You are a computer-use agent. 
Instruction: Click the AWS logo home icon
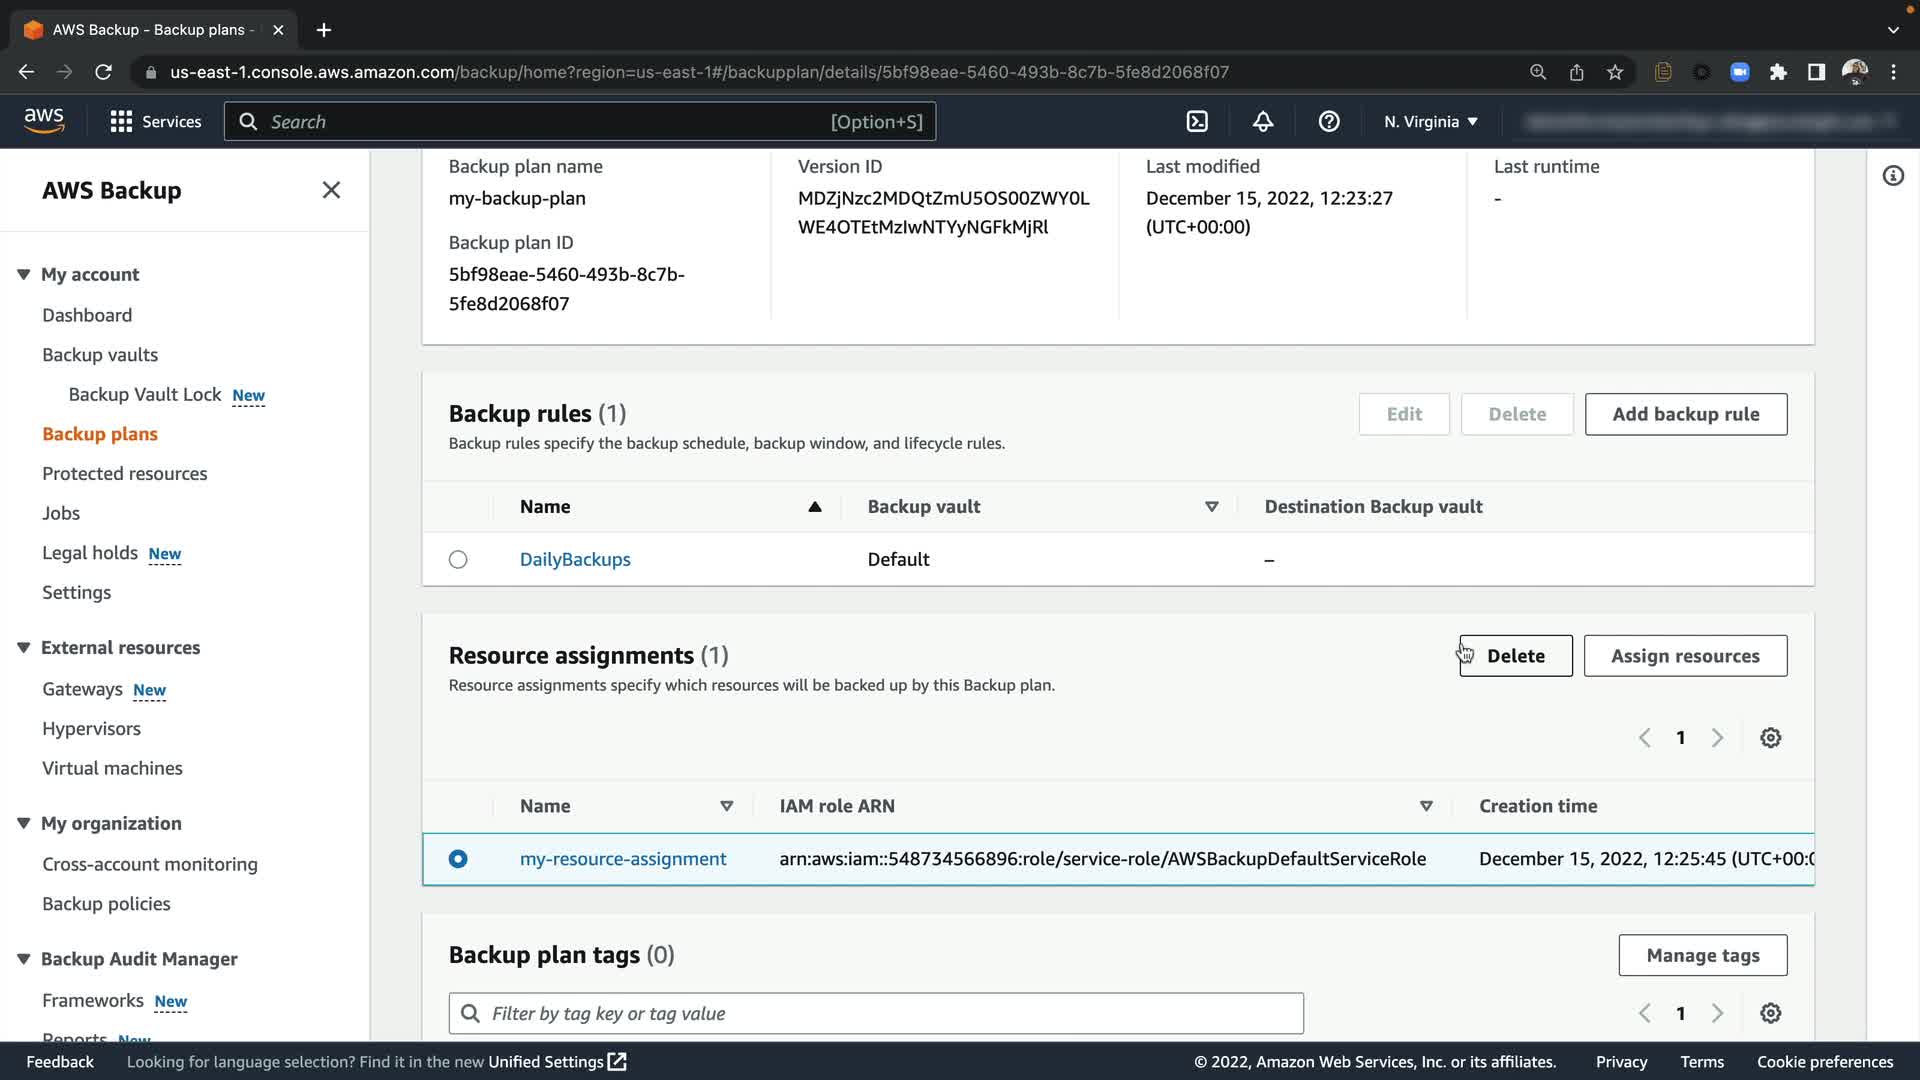(44, 121)
